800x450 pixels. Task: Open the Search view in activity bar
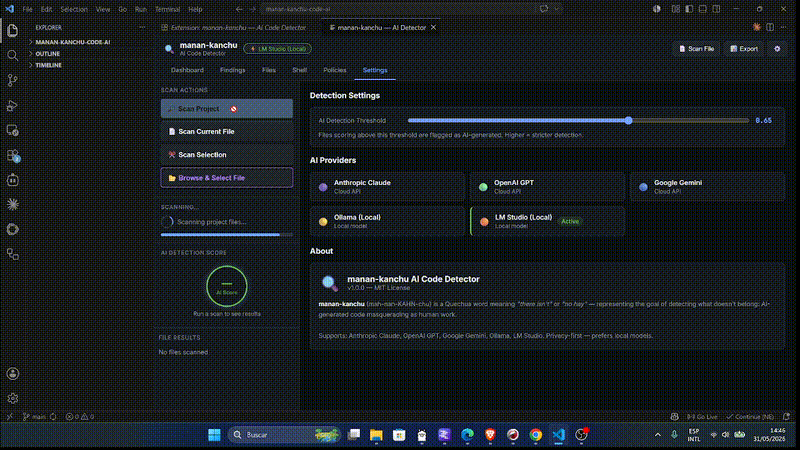[13, 55]
